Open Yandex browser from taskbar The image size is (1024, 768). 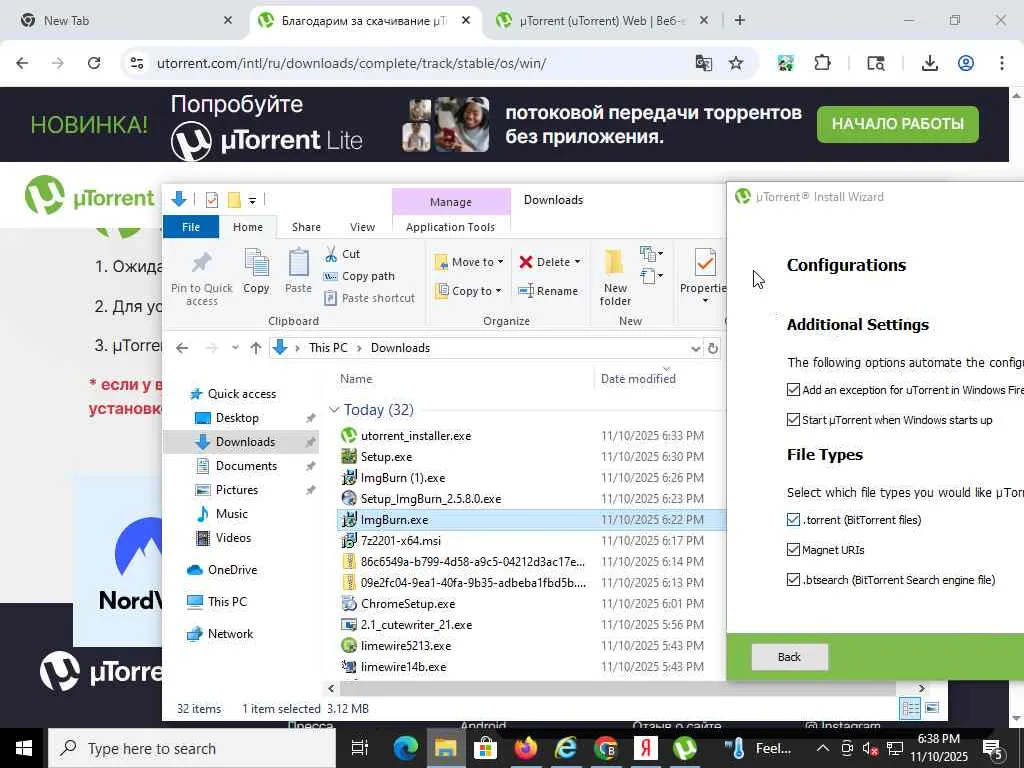(646, 748)
